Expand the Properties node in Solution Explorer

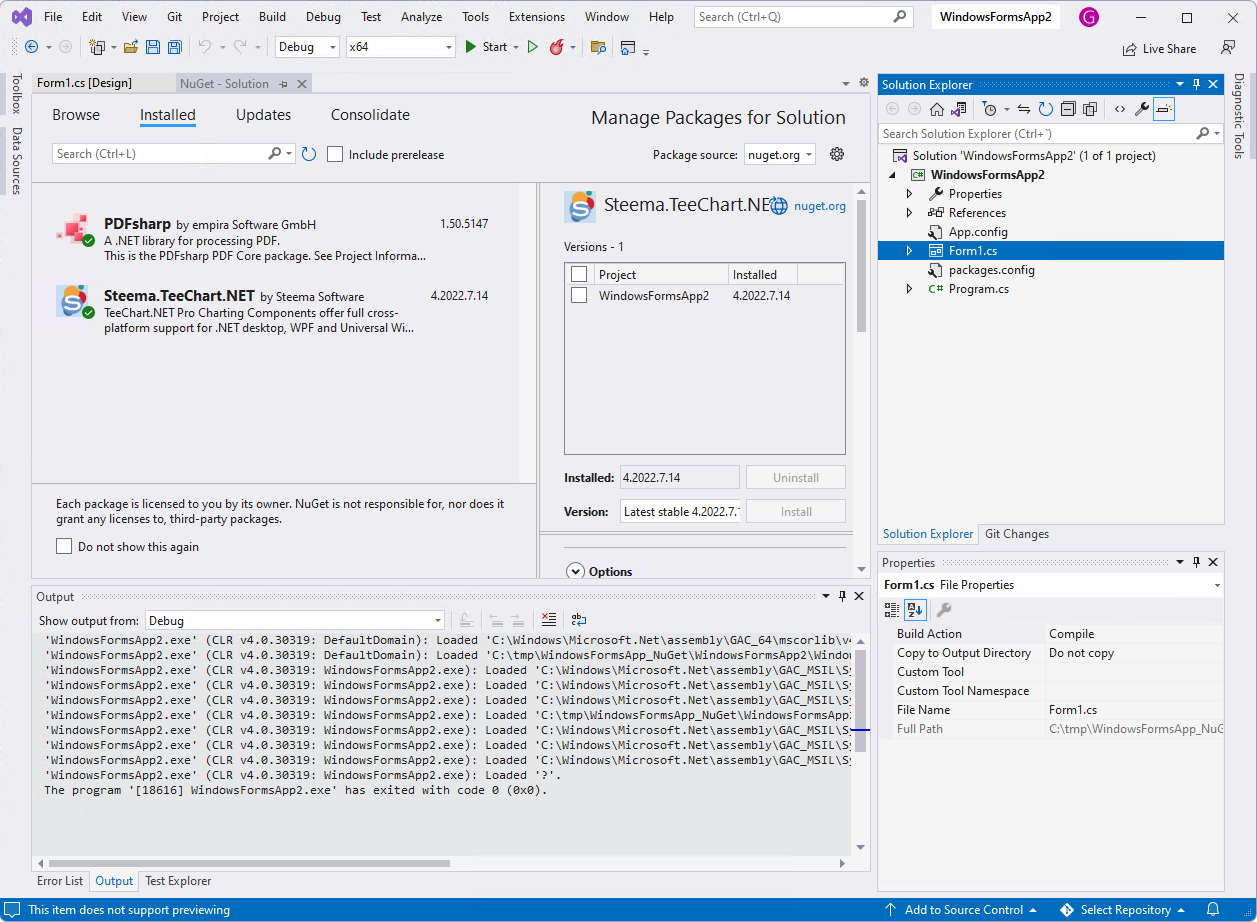tap(909, 194)
